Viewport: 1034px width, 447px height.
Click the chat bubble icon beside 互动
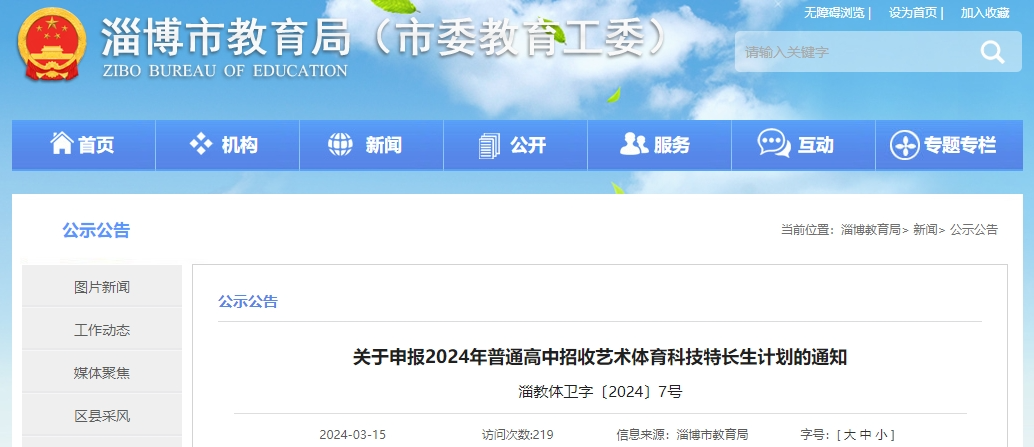coord(773,144)
